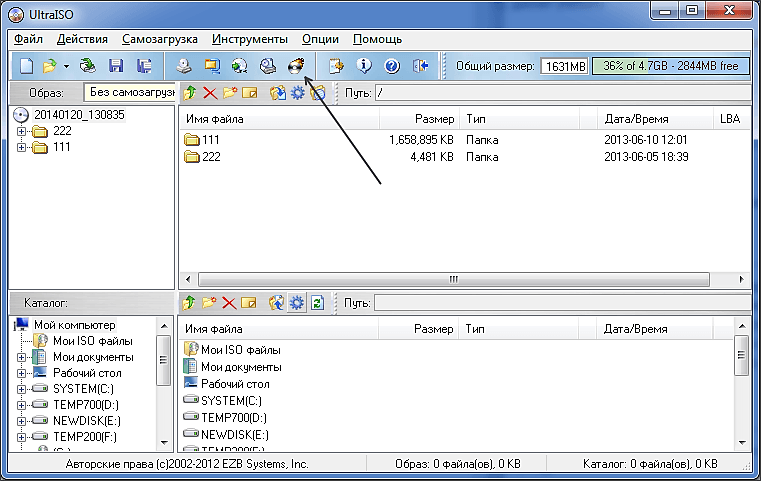This screenshot has height=481, width=761.
Task: Click the LBA column header
Action: [732, 119]
